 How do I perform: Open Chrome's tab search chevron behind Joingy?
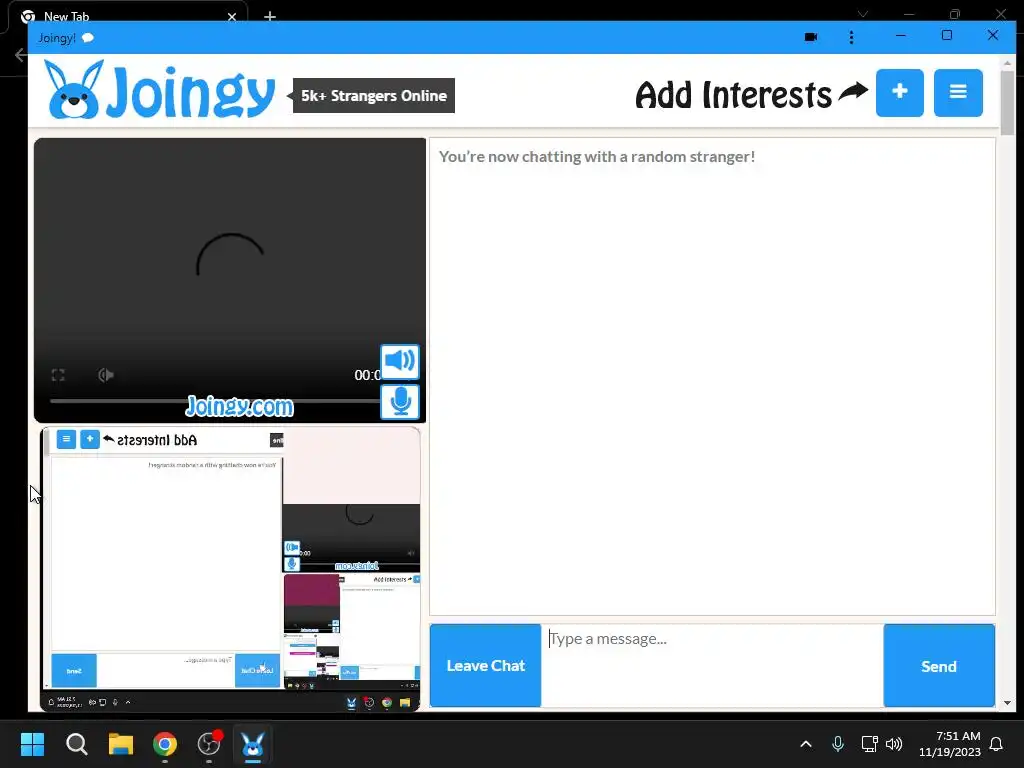click(863, 14)
